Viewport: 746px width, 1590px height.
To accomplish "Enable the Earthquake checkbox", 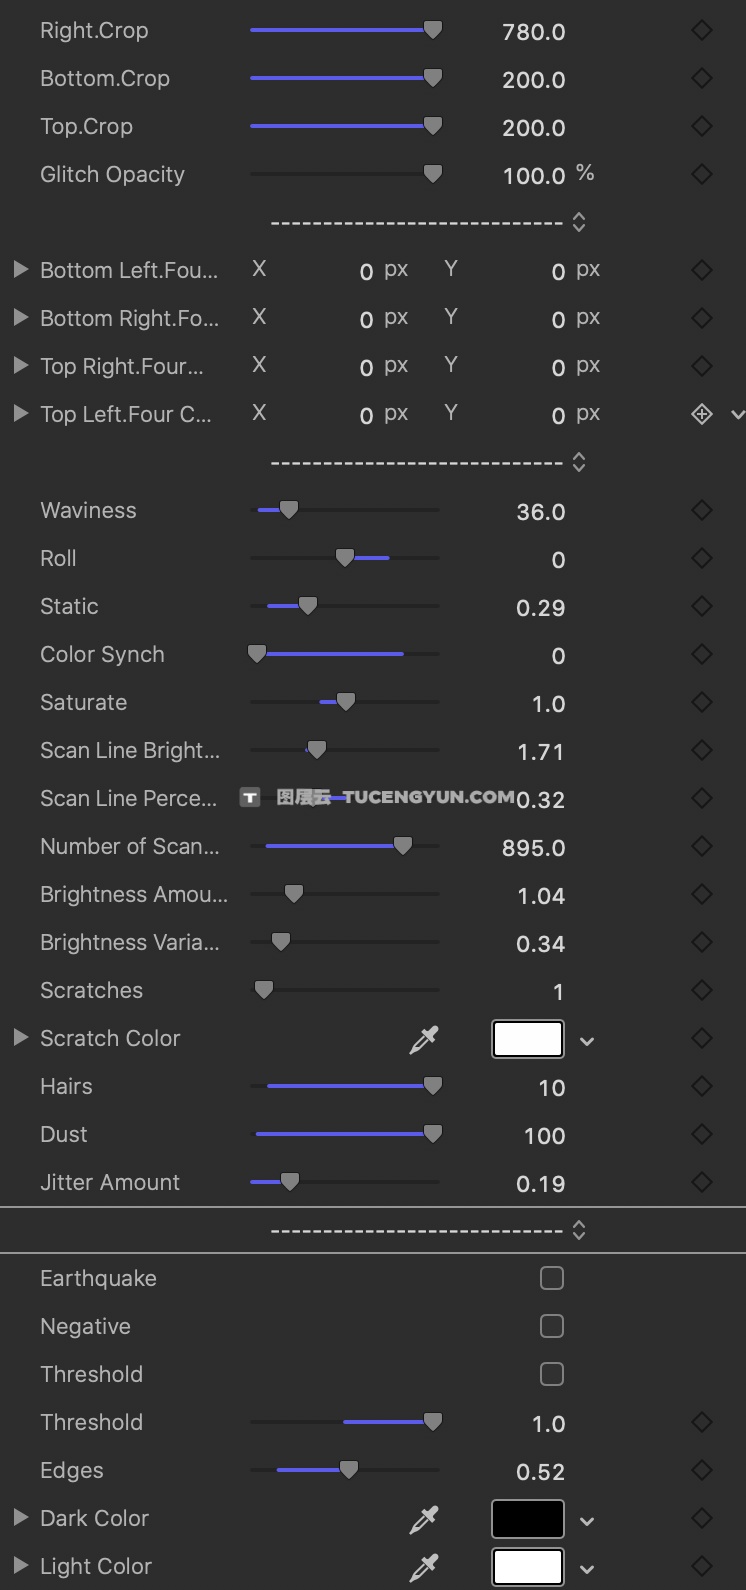I will [x=551, y=1279].
